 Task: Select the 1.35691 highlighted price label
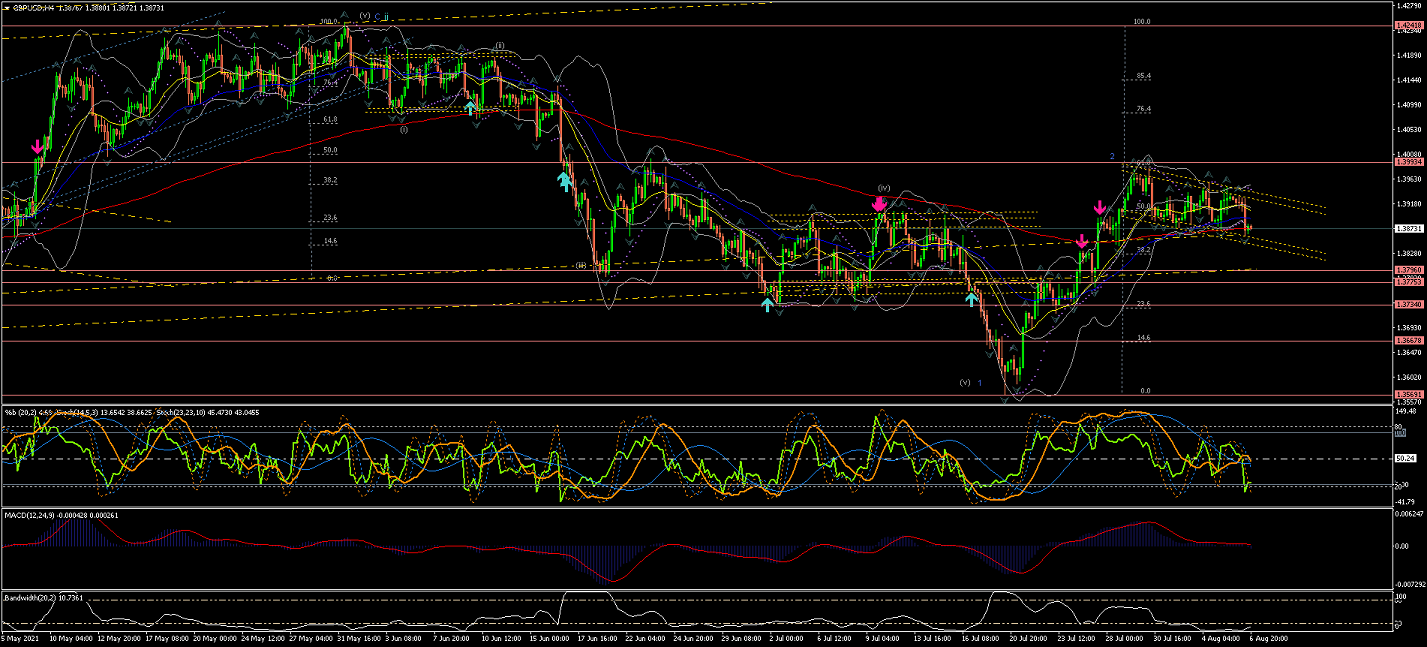click(1408, 394)
